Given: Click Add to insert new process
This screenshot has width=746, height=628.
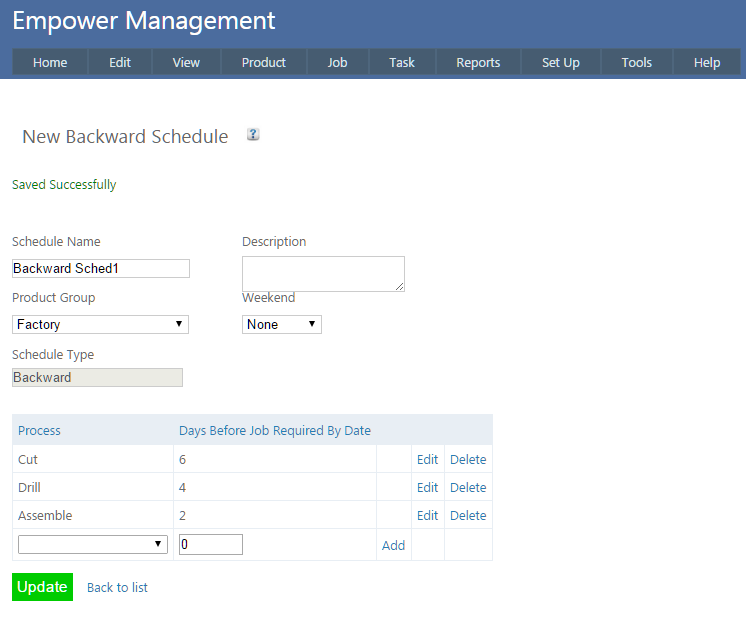Looking at the screenshot, I should (x=393, y=545).
